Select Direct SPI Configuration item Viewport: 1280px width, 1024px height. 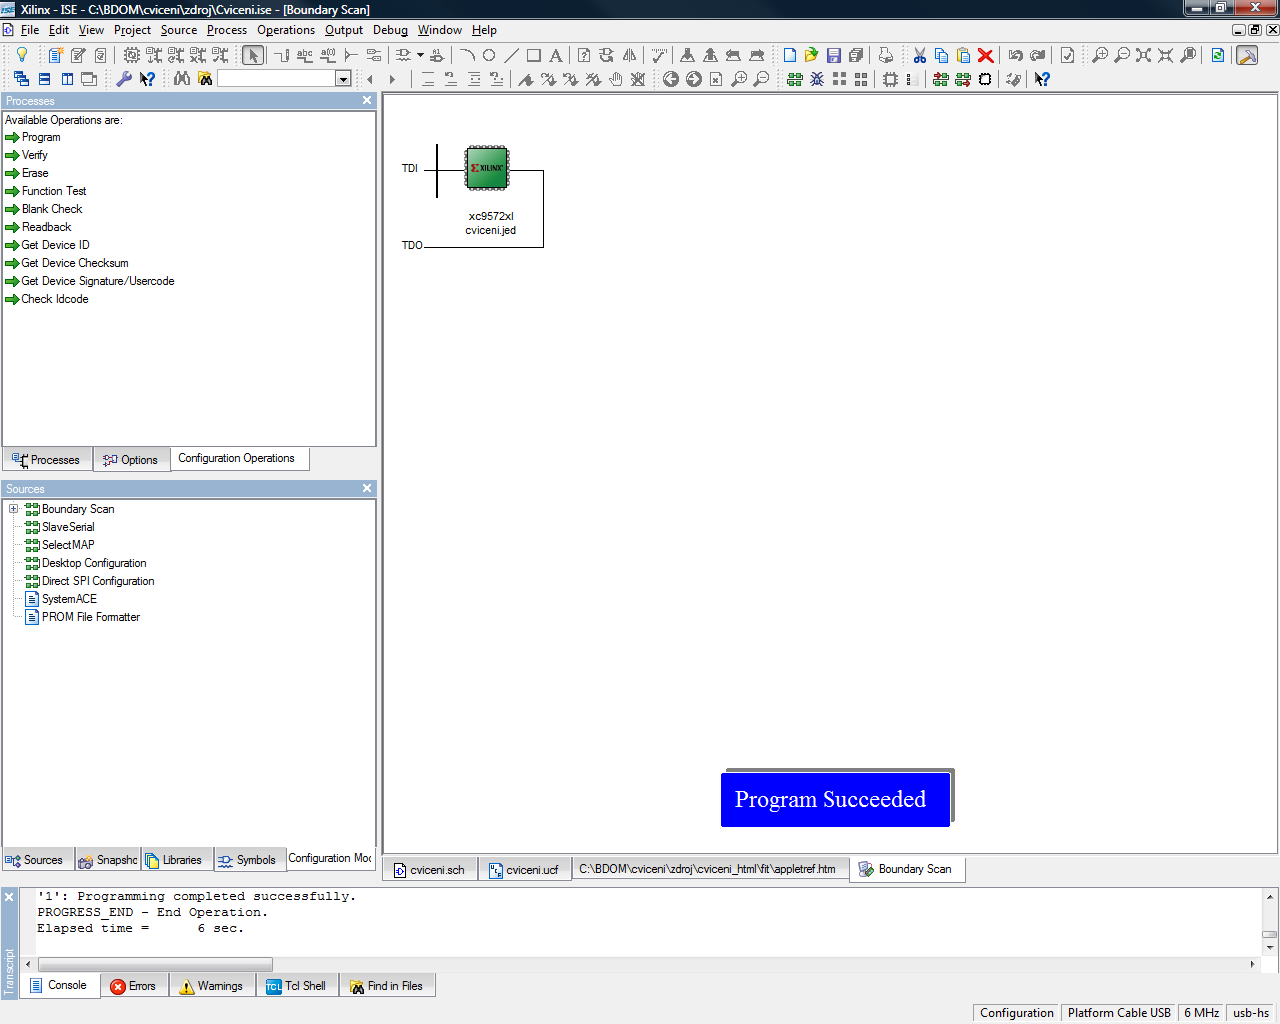coord(90,581)
